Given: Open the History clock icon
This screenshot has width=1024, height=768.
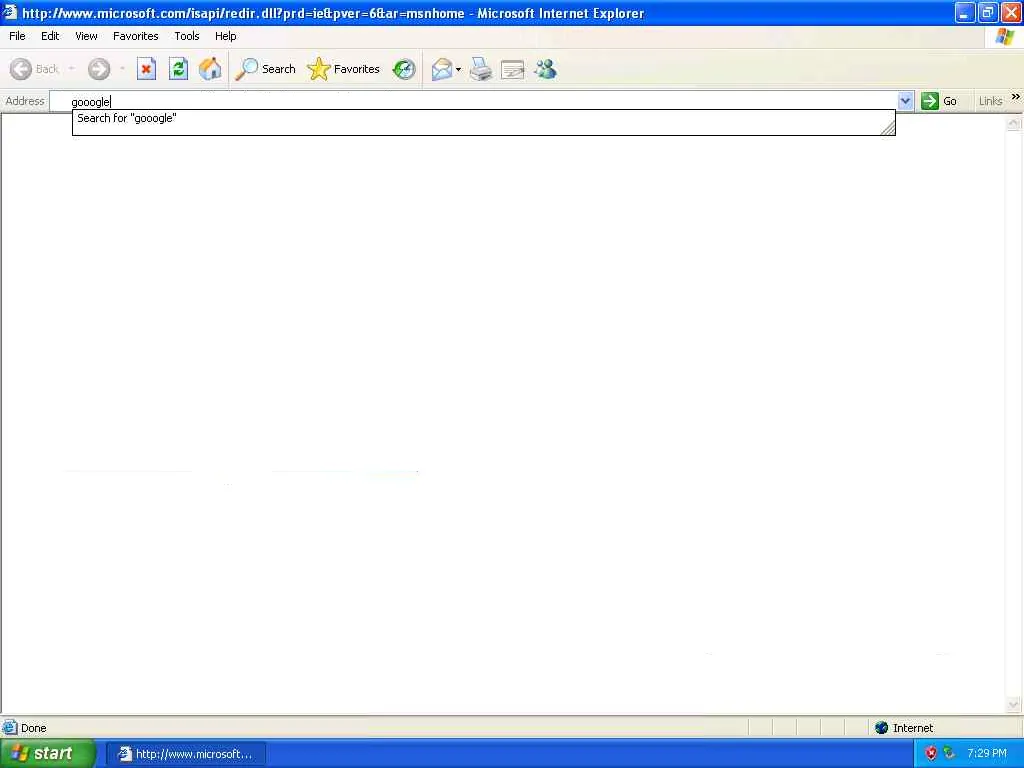Looking at the screenshot, I should coord(404,69).
